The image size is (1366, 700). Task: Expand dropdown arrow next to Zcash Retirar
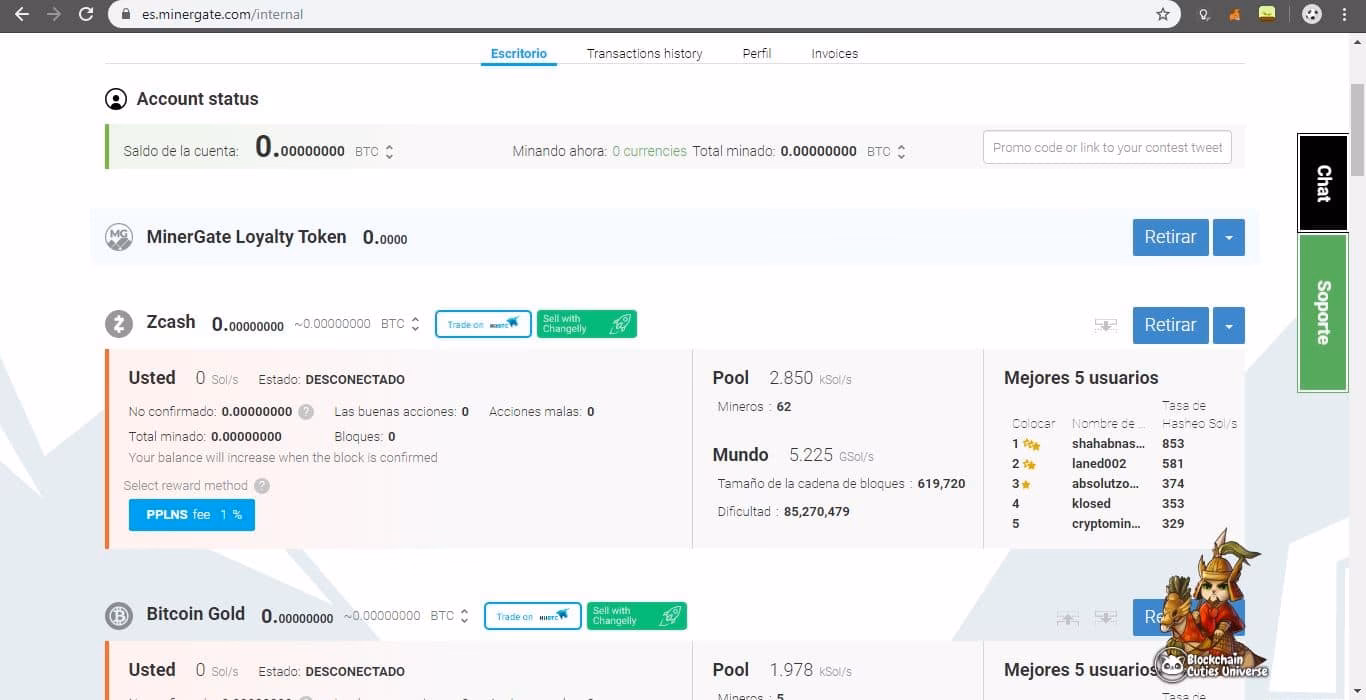[x=1228, y=325]
